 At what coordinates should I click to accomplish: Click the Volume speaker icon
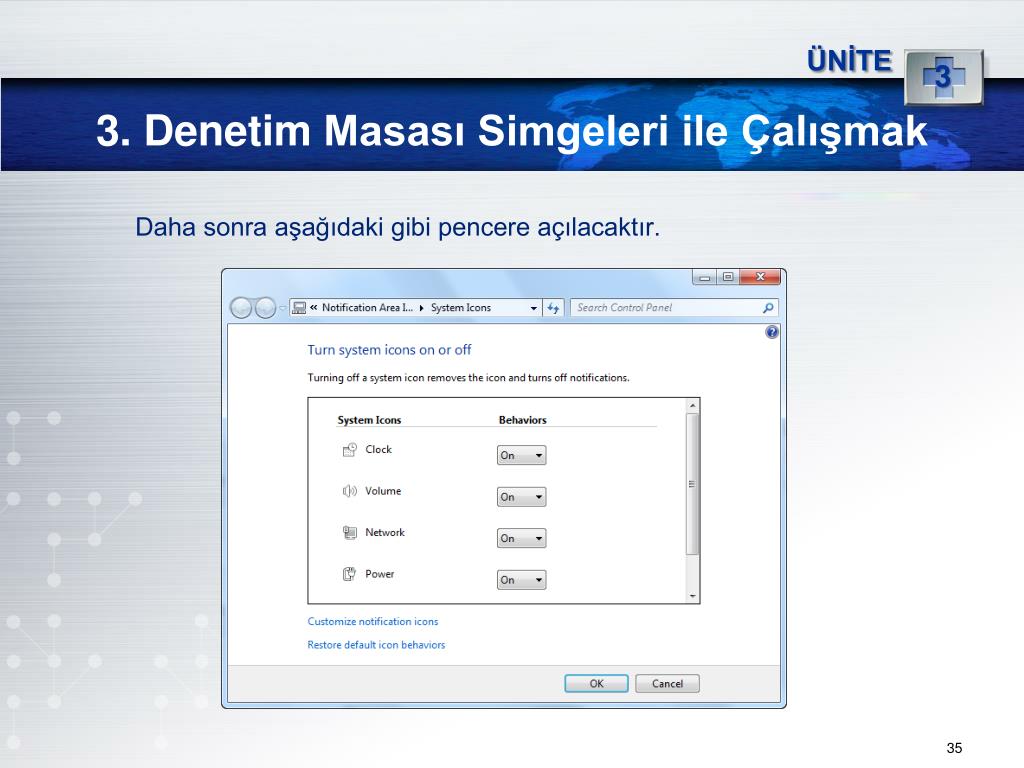350,491
